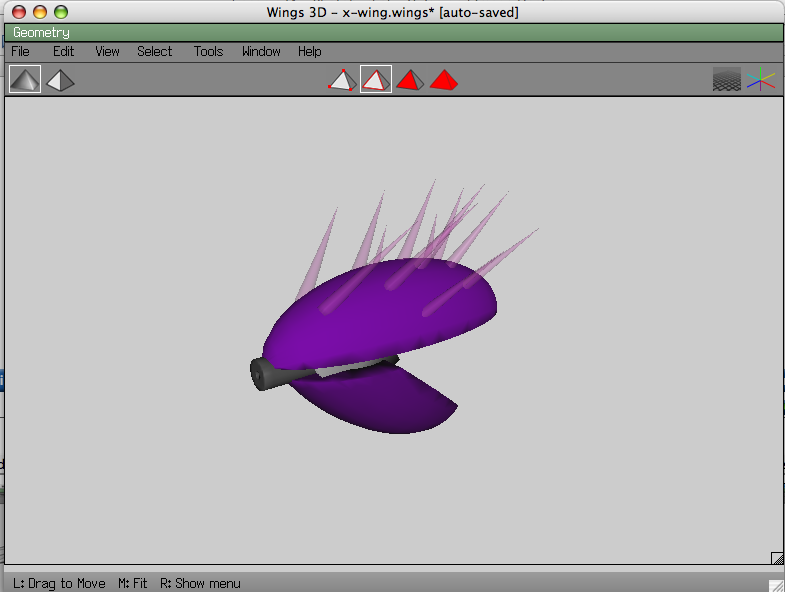Select smooth shaded display mode icon

point(25,79)
